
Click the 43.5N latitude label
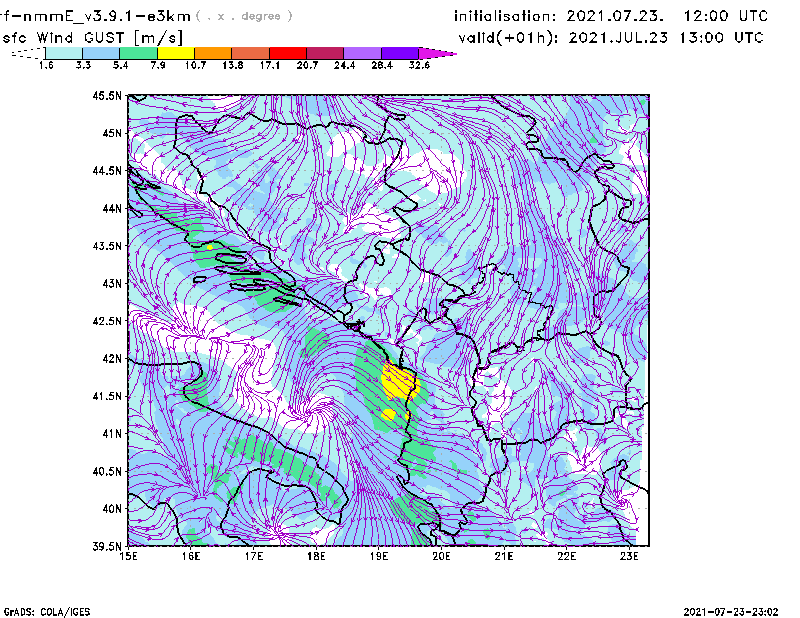point(107,246)
